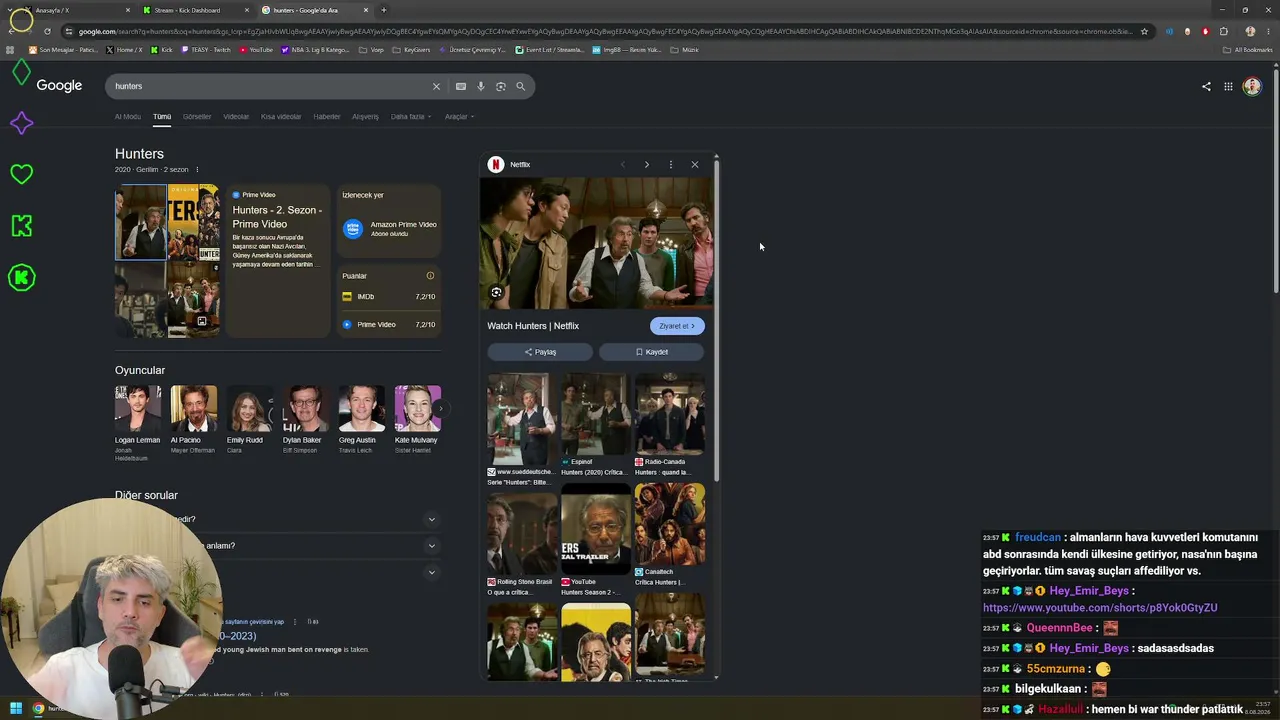Select the 'Haberler' search tab
1280x720 pixels.
click(327, 117)
